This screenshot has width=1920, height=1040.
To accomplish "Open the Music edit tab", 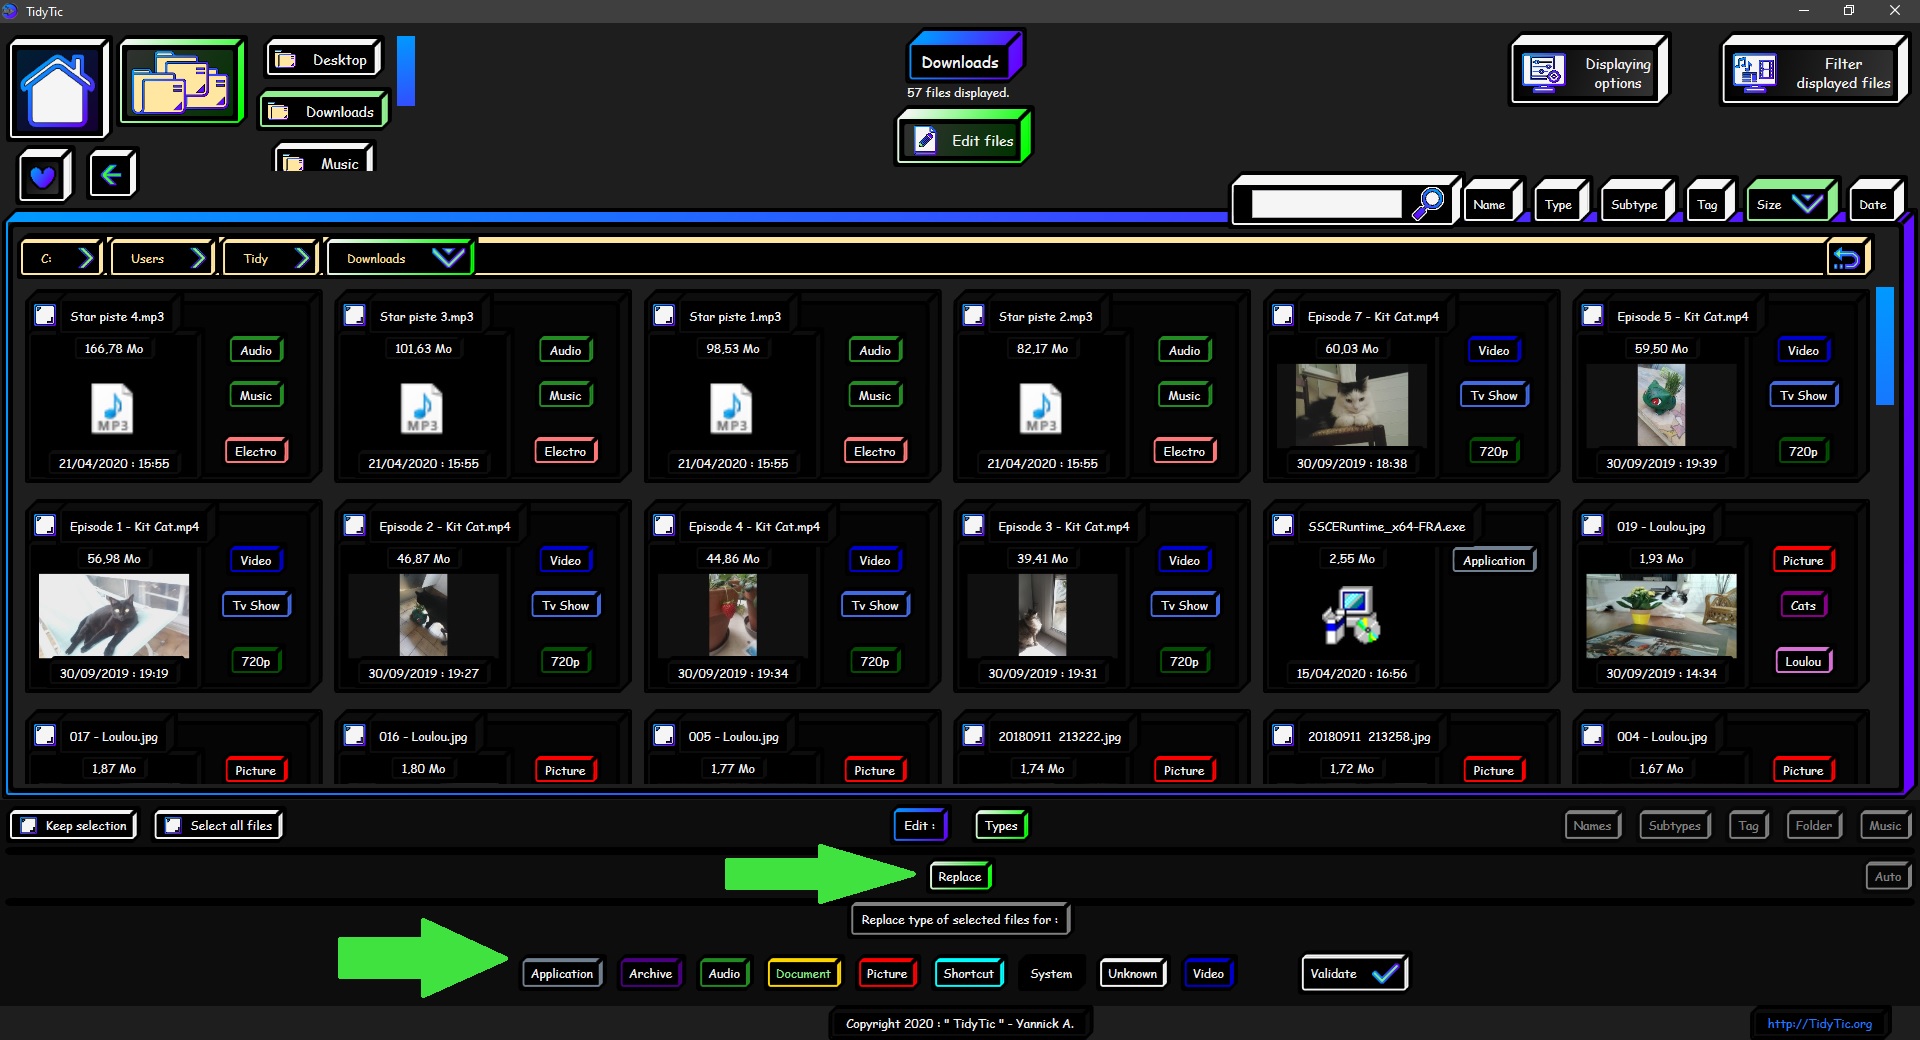I will point(1885,826).
